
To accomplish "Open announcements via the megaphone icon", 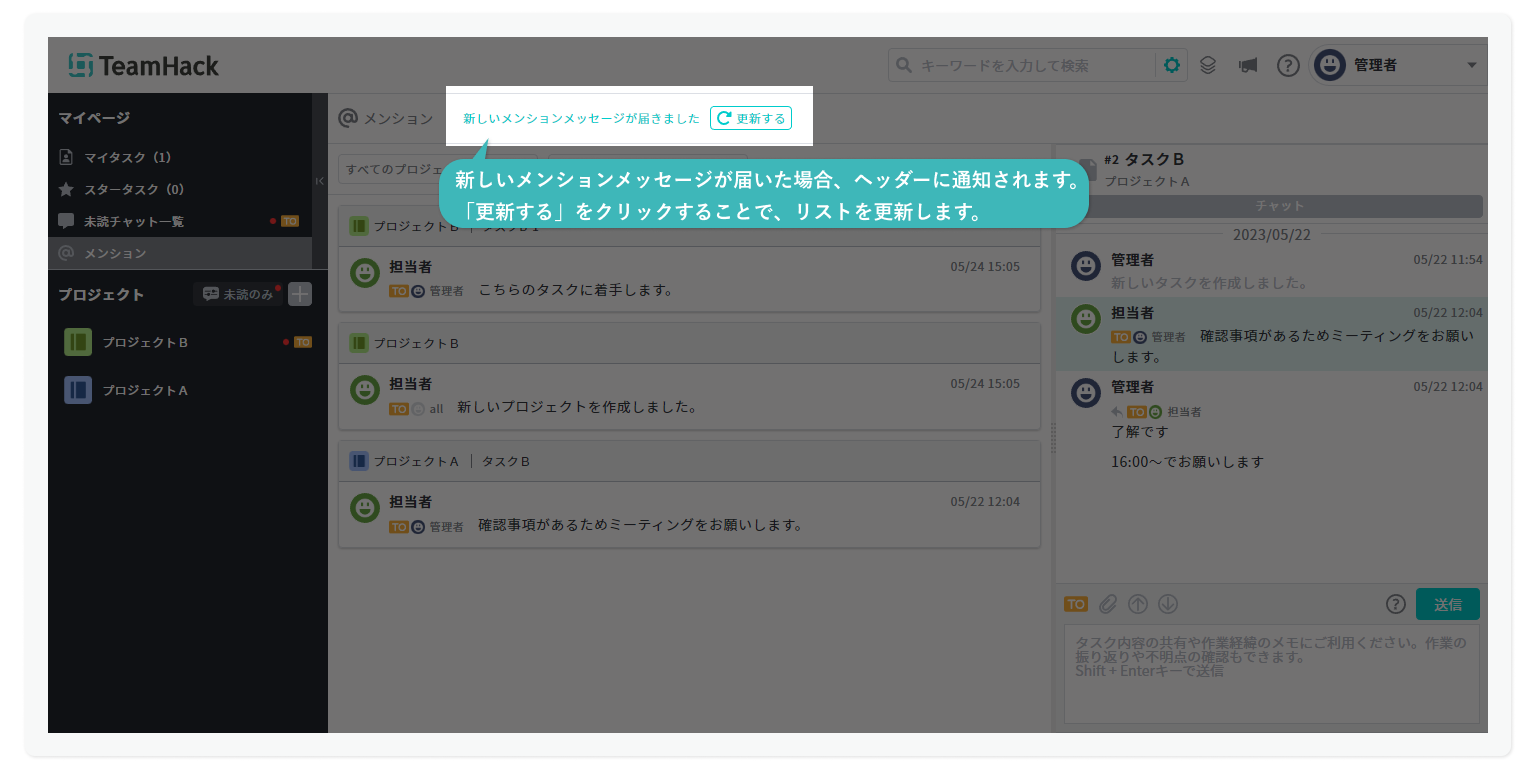I will (1247, 66).
